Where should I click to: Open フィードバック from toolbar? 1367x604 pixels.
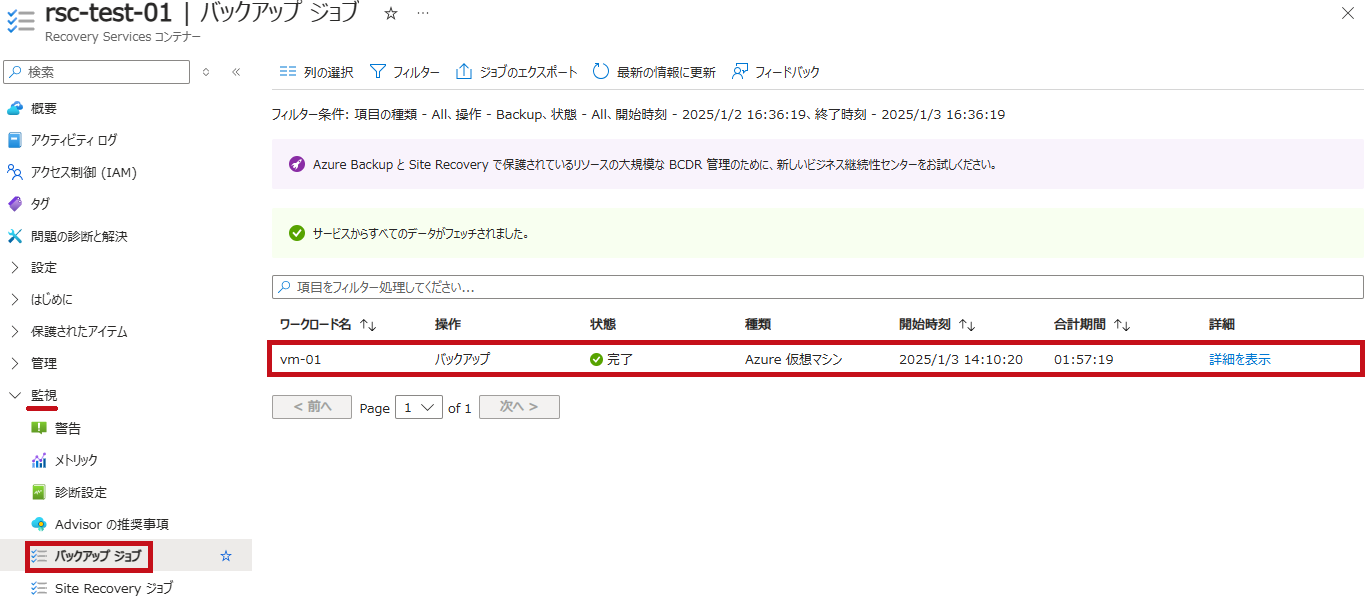[x=776, y=72]
